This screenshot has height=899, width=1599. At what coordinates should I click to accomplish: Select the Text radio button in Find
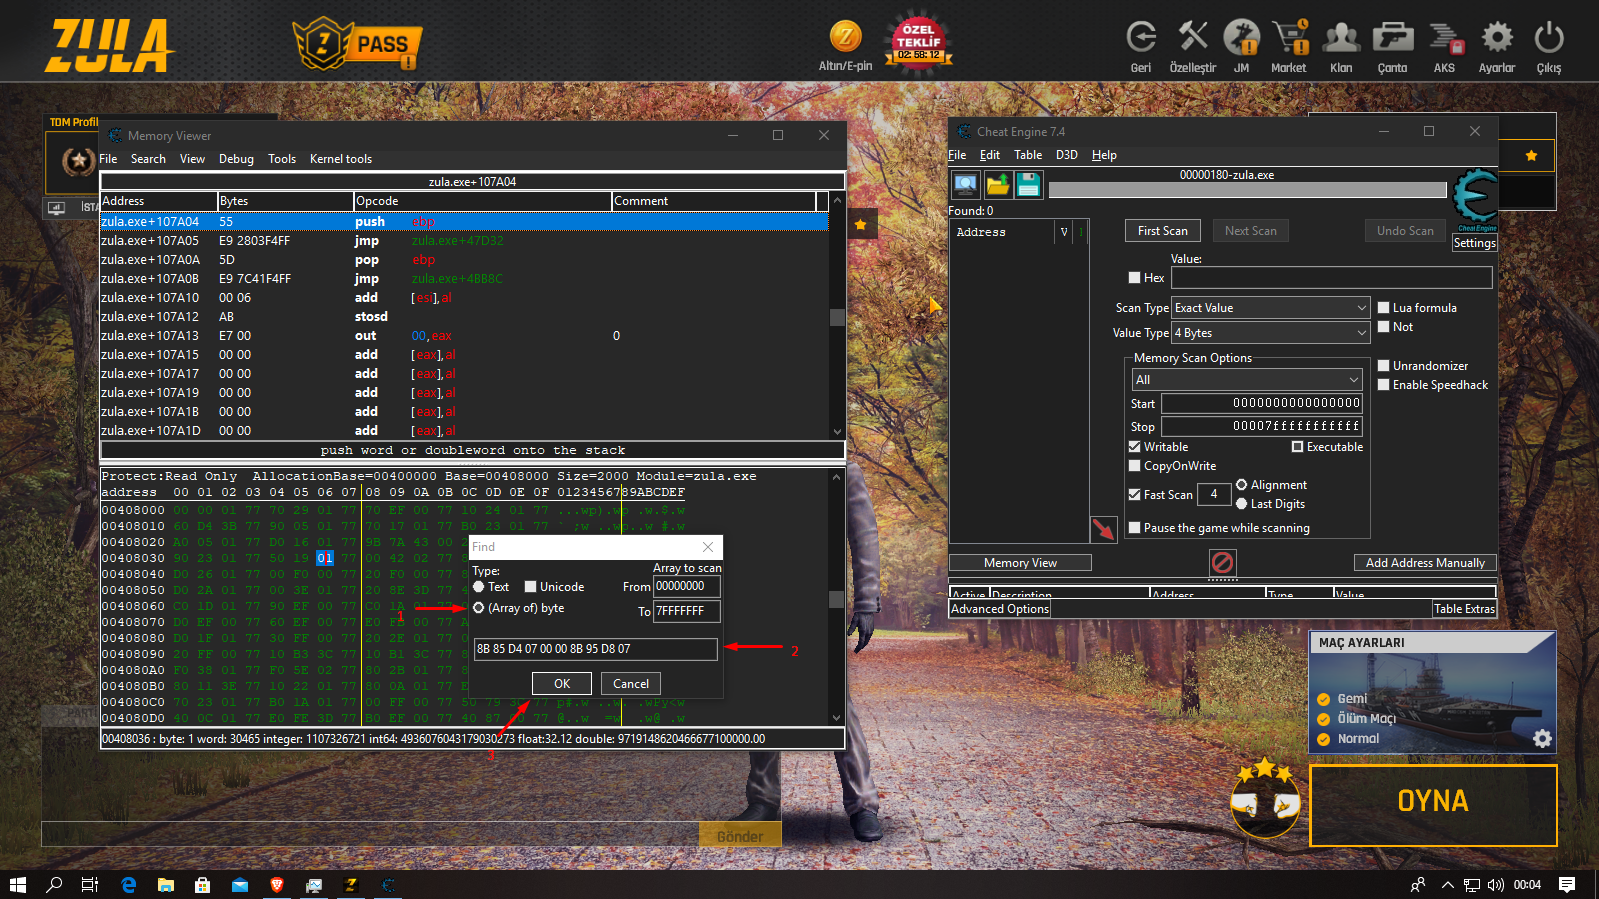tap(479, 587)
